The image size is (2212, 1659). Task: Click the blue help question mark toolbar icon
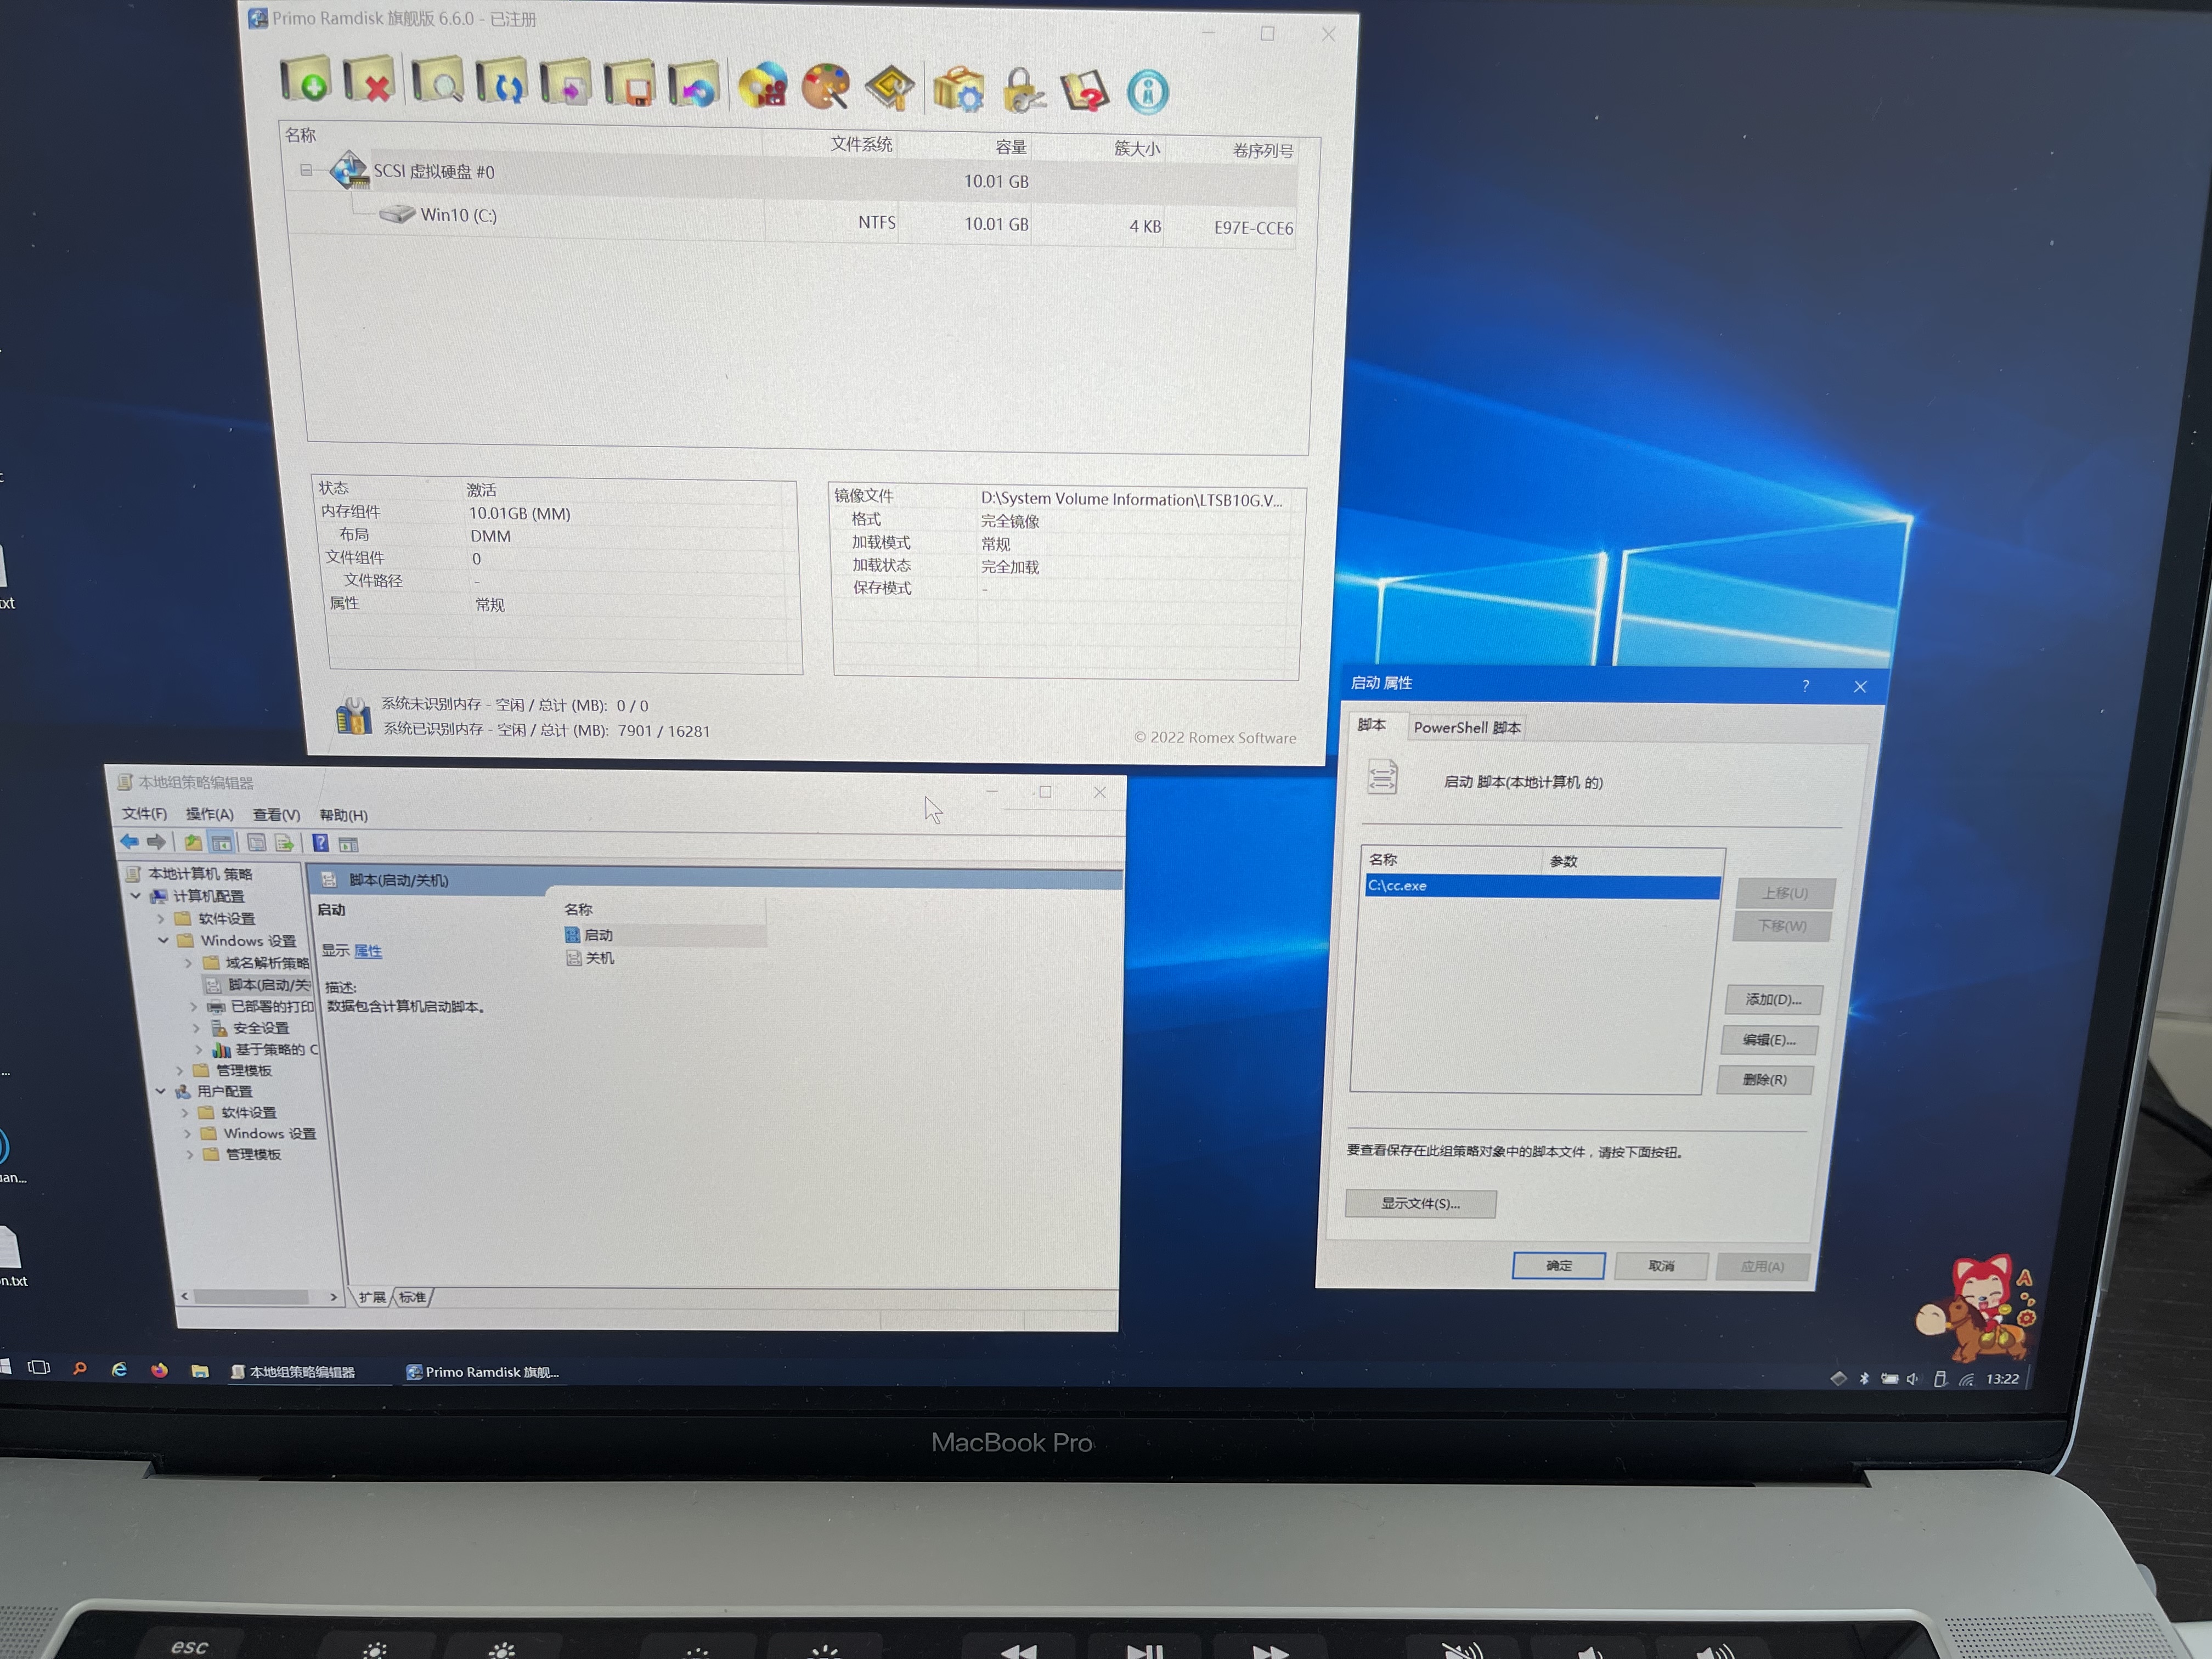point(320,843)
